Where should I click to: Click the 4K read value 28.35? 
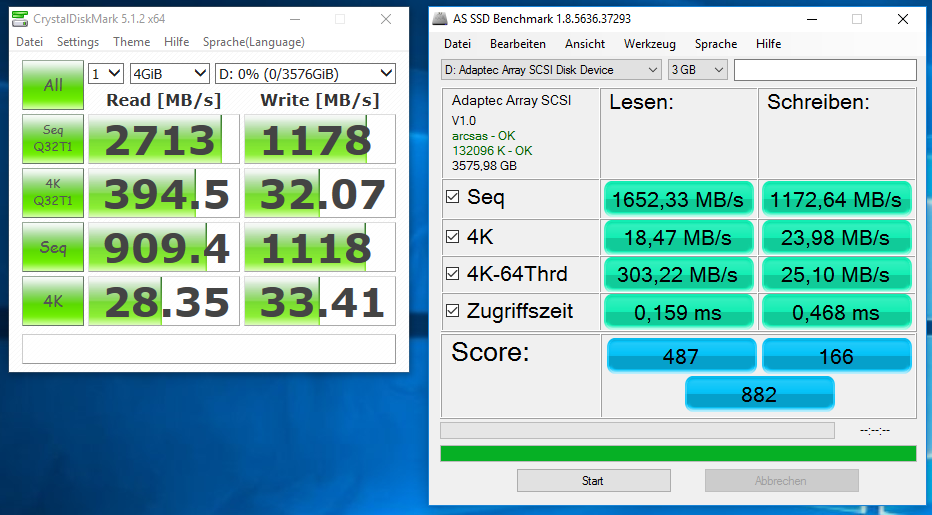pyautogui.click(x=163, y=302)
